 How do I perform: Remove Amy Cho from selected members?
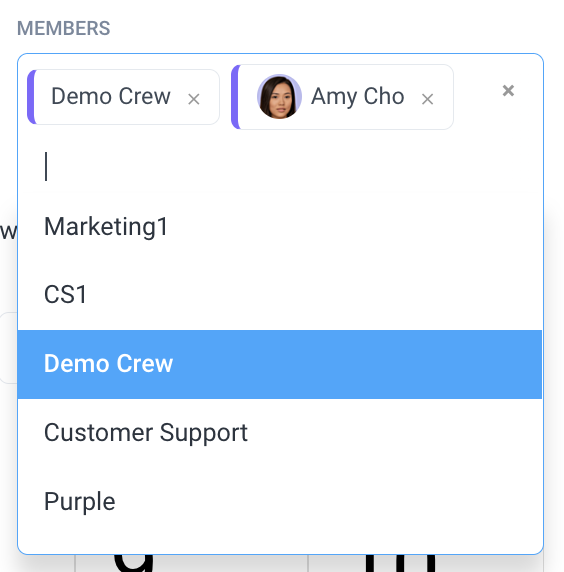pos(427,99)
